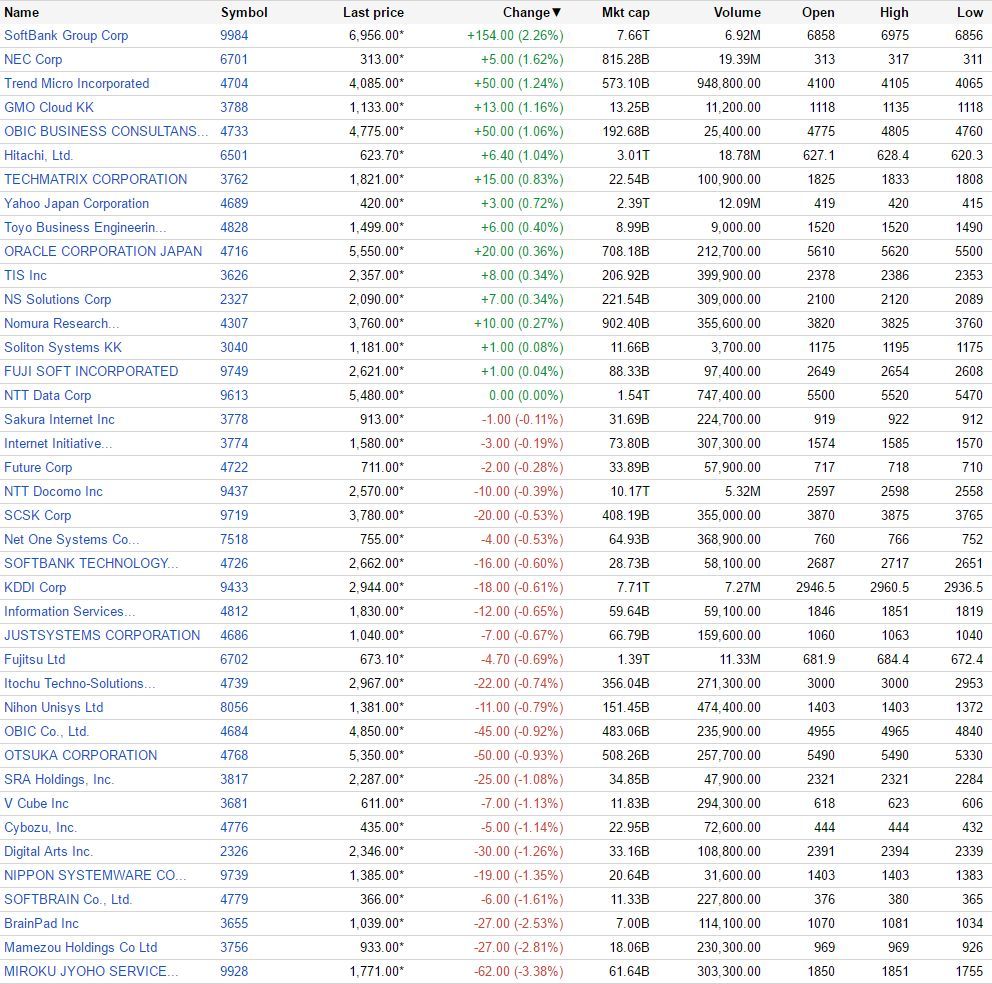
Task: Open SRA Holdings, Inc. link
Action: [59, 780]
